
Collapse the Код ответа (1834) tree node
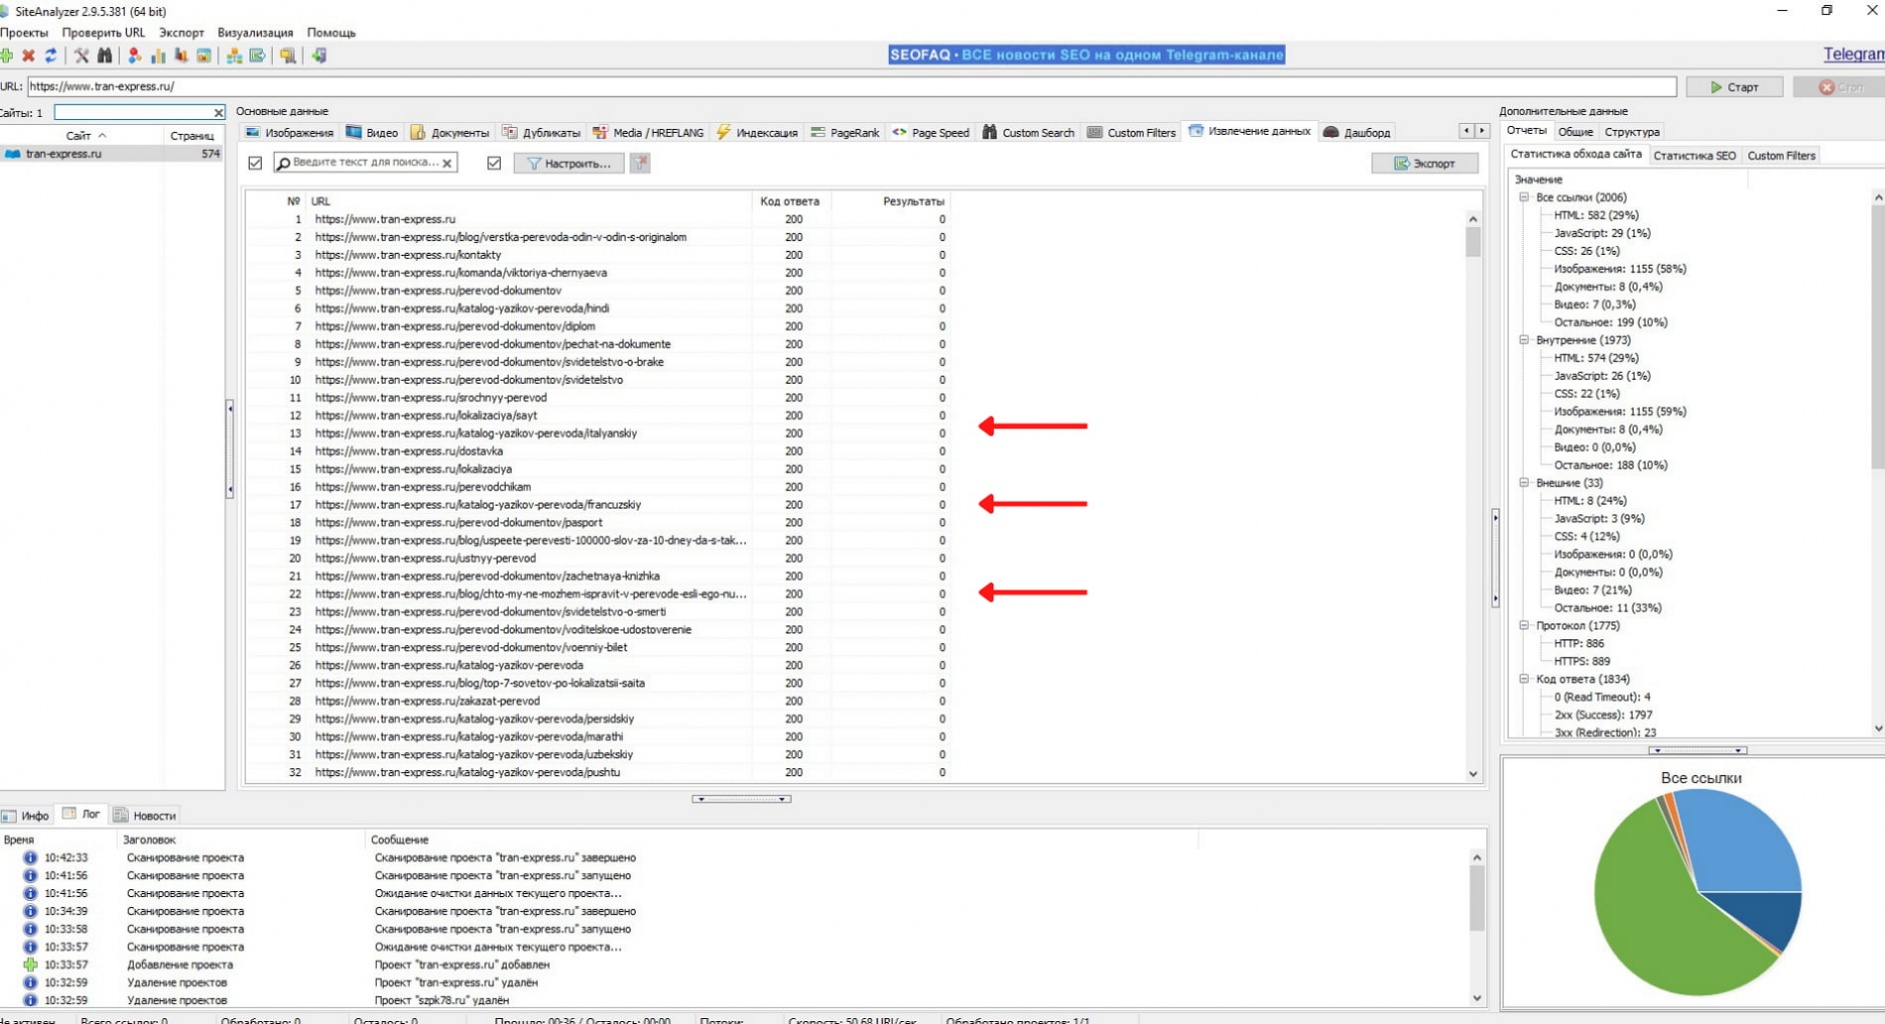(1524, 679)
